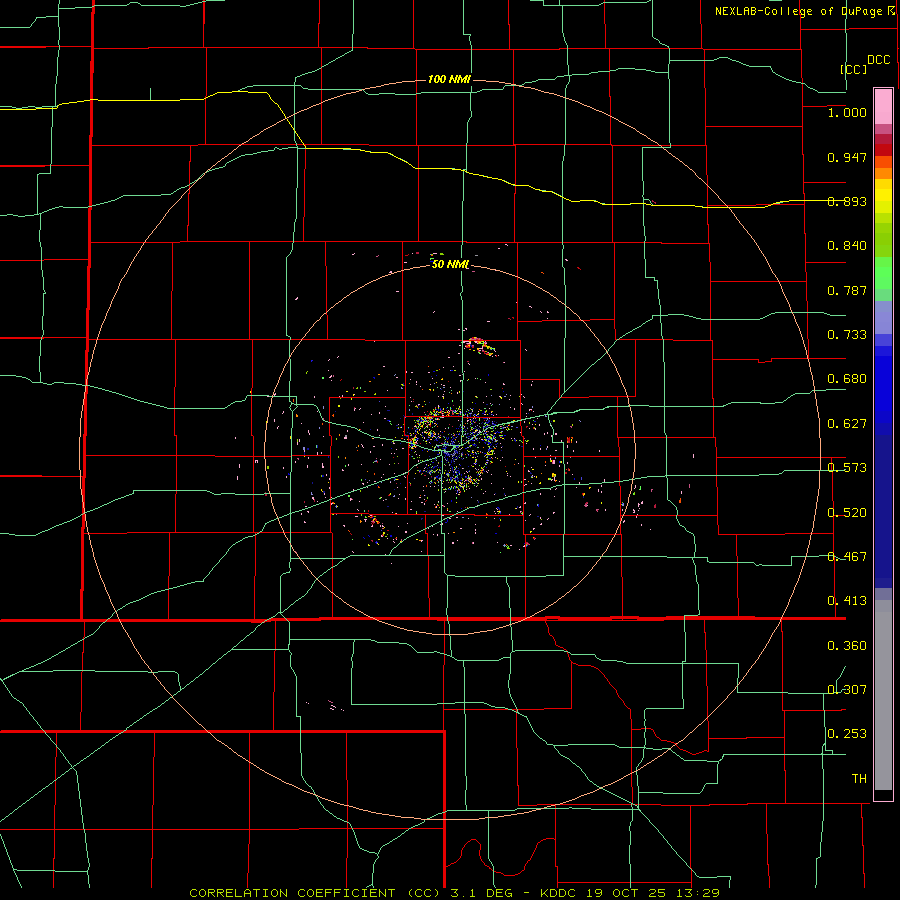Select the 1.000 scale value
The height and width of the screenshot is (900, 900).
click(847, 112)
